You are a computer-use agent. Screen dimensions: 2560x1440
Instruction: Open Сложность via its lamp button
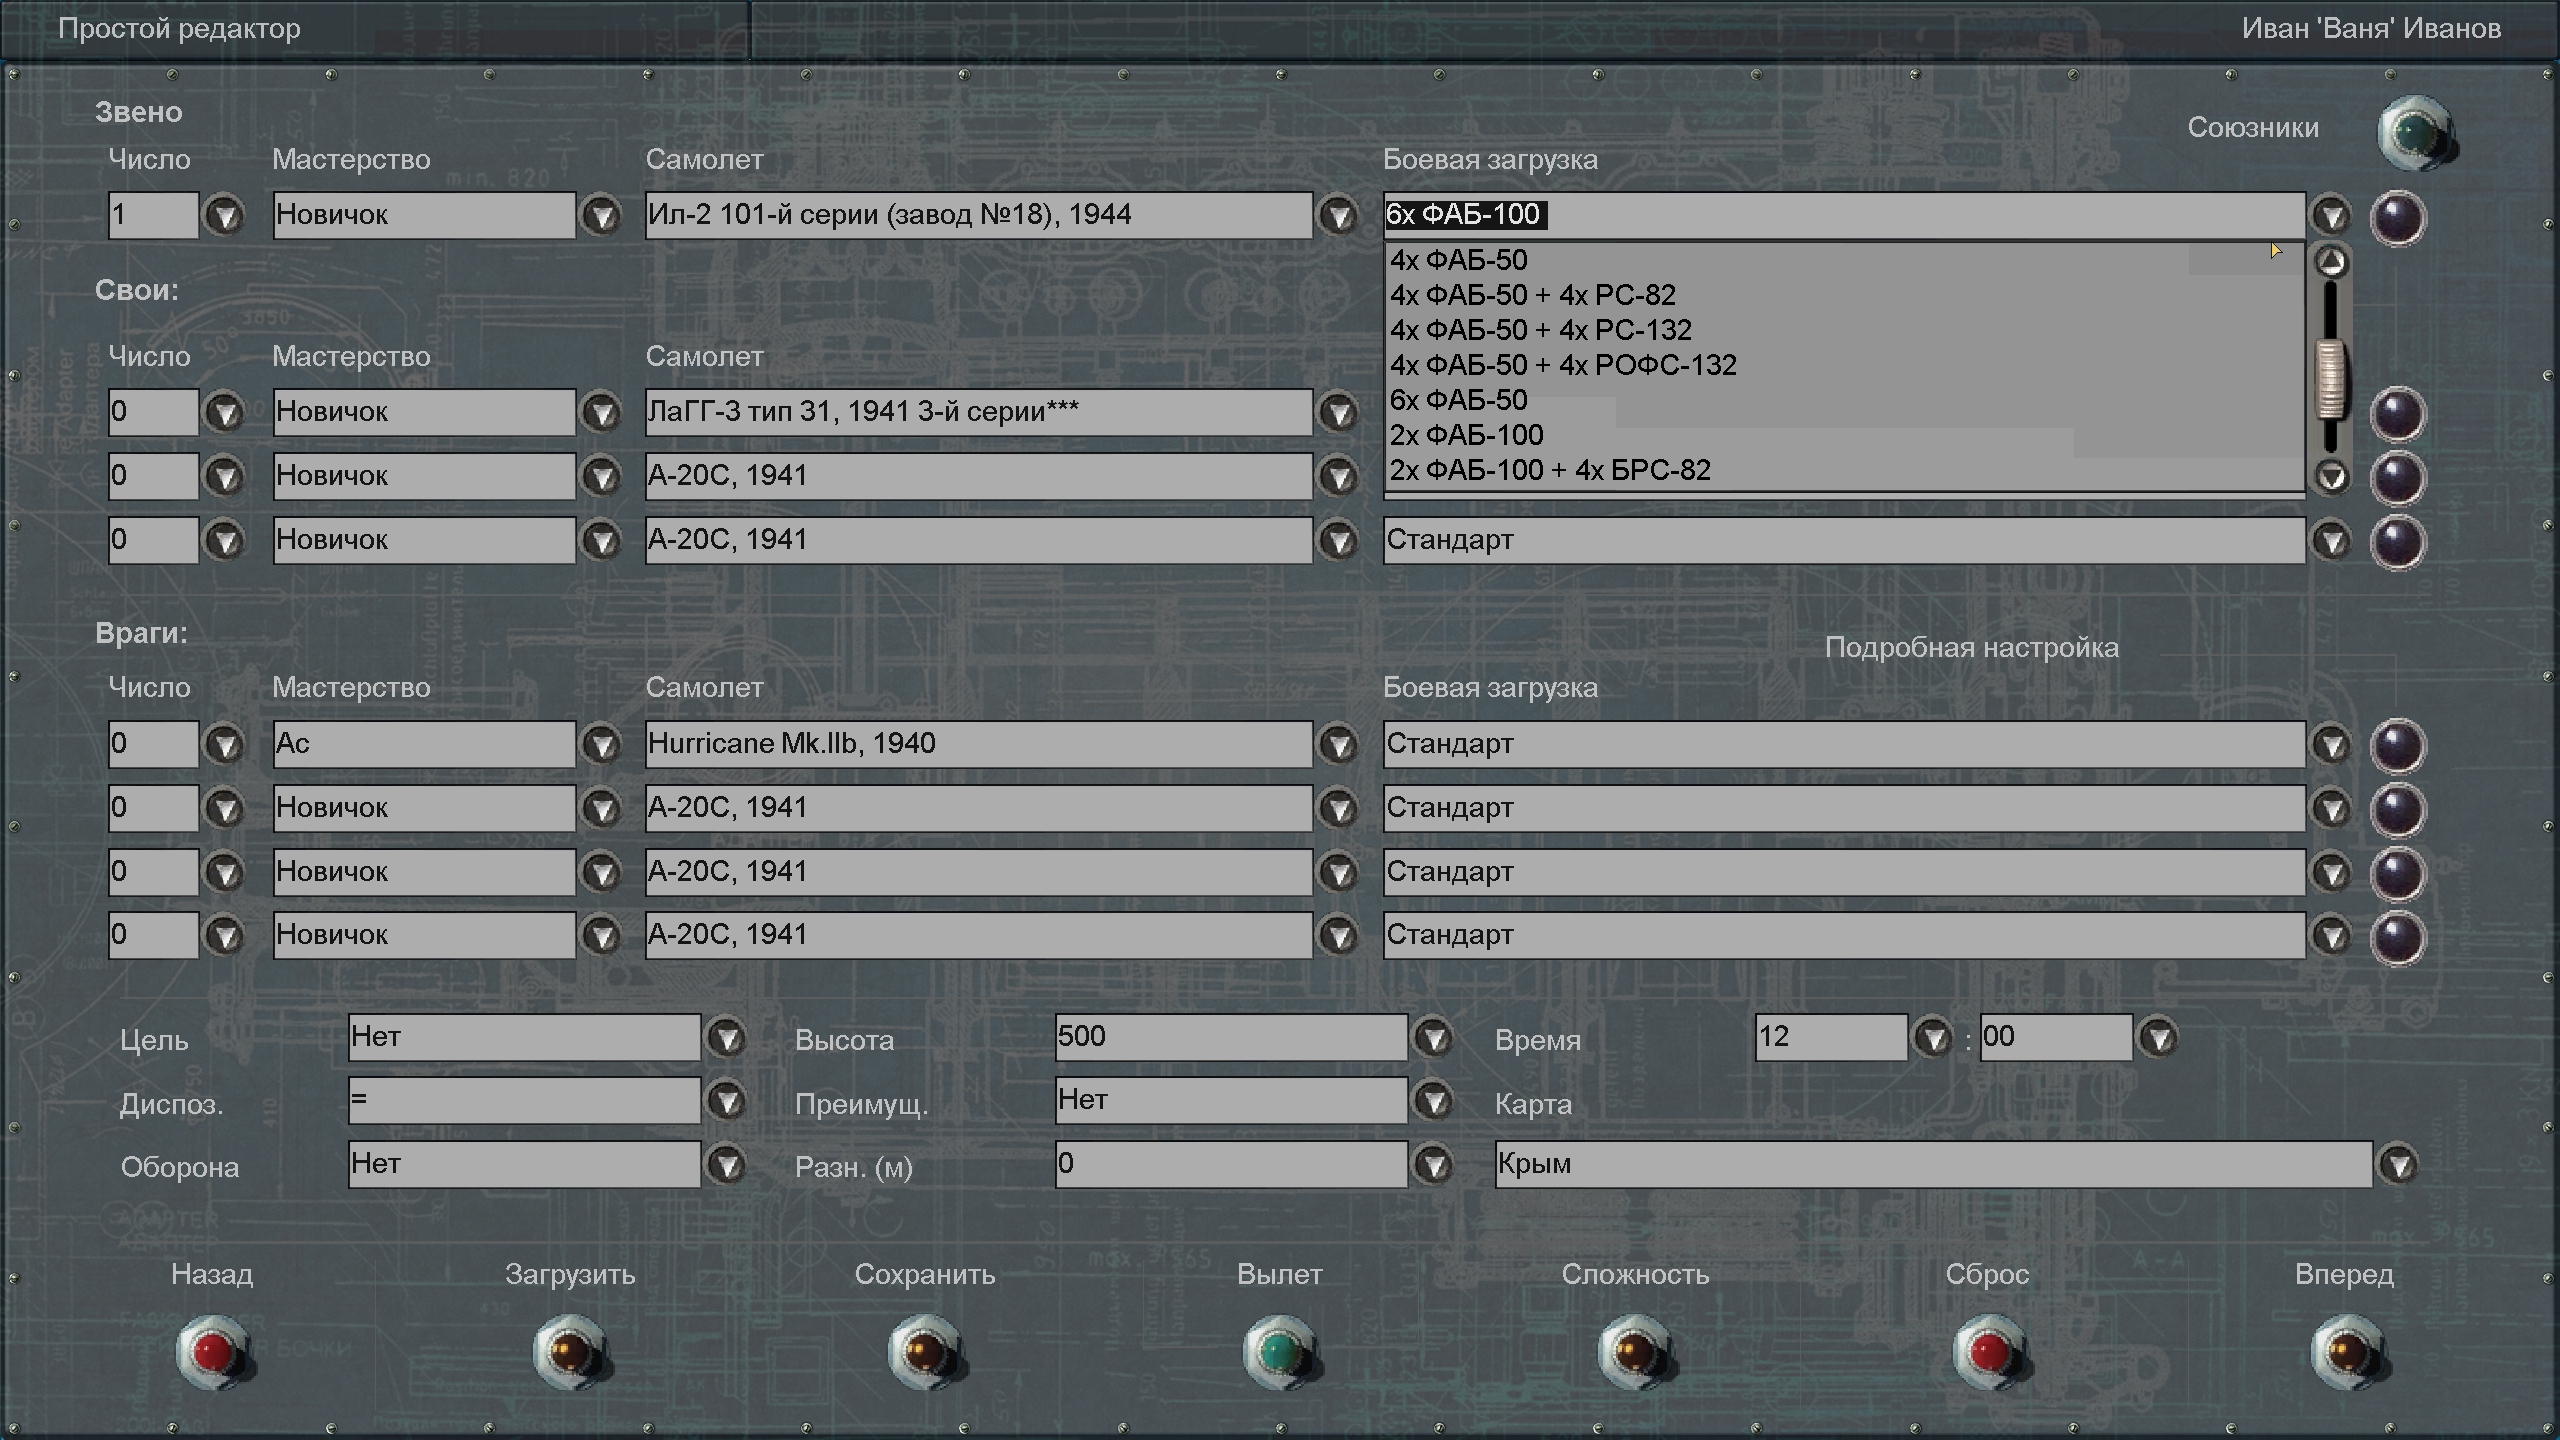coord(1635,1352)
